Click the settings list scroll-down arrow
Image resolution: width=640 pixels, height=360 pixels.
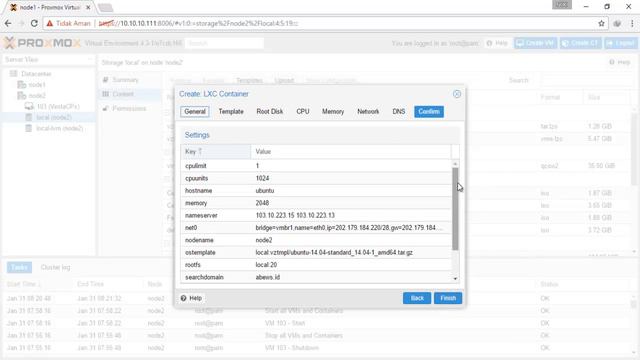coord(455,279)
